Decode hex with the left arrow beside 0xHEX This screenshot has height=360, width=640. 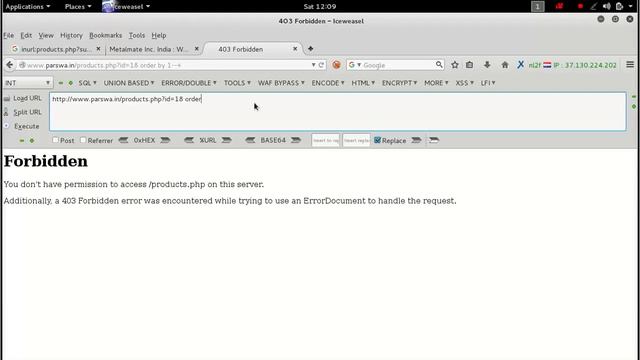click(123, 140)
